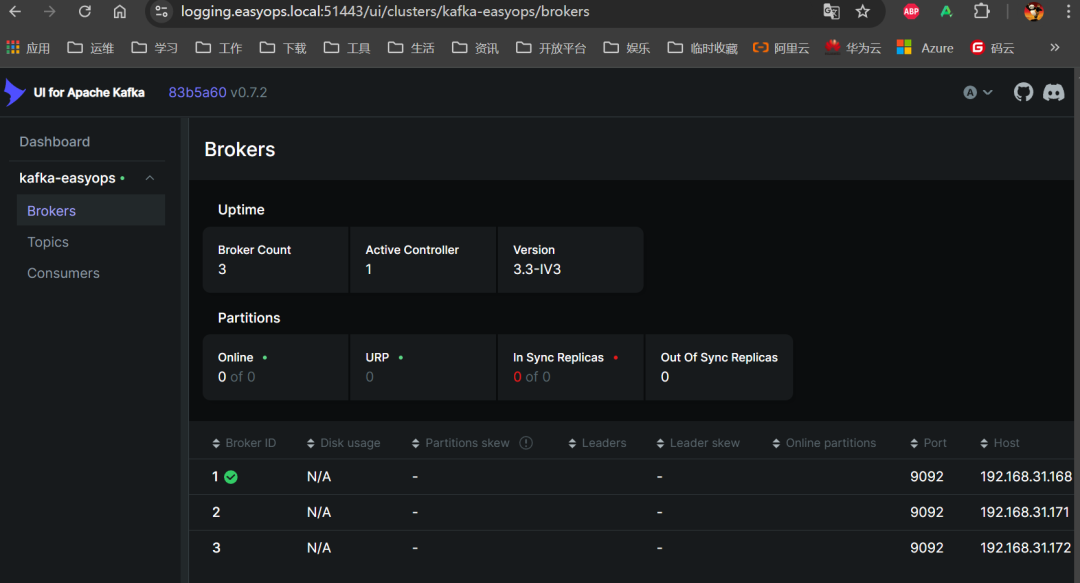Open the 阿里云 bookmark
Image resolution: width=1080 pixels, height=583 pixels.
click(781, 48)
